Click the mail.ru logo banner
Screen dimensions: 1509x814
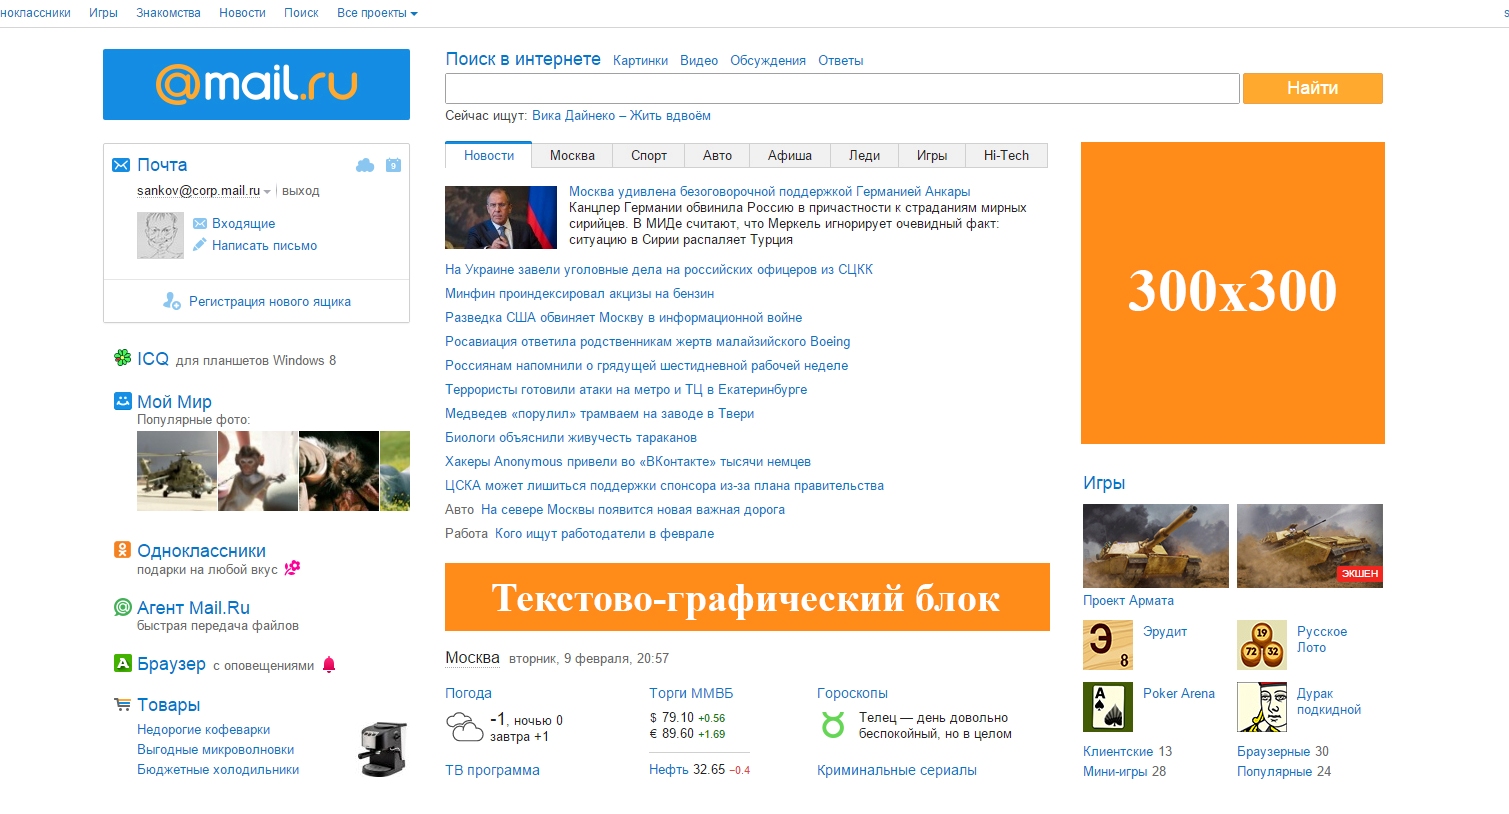click(256, 85)
